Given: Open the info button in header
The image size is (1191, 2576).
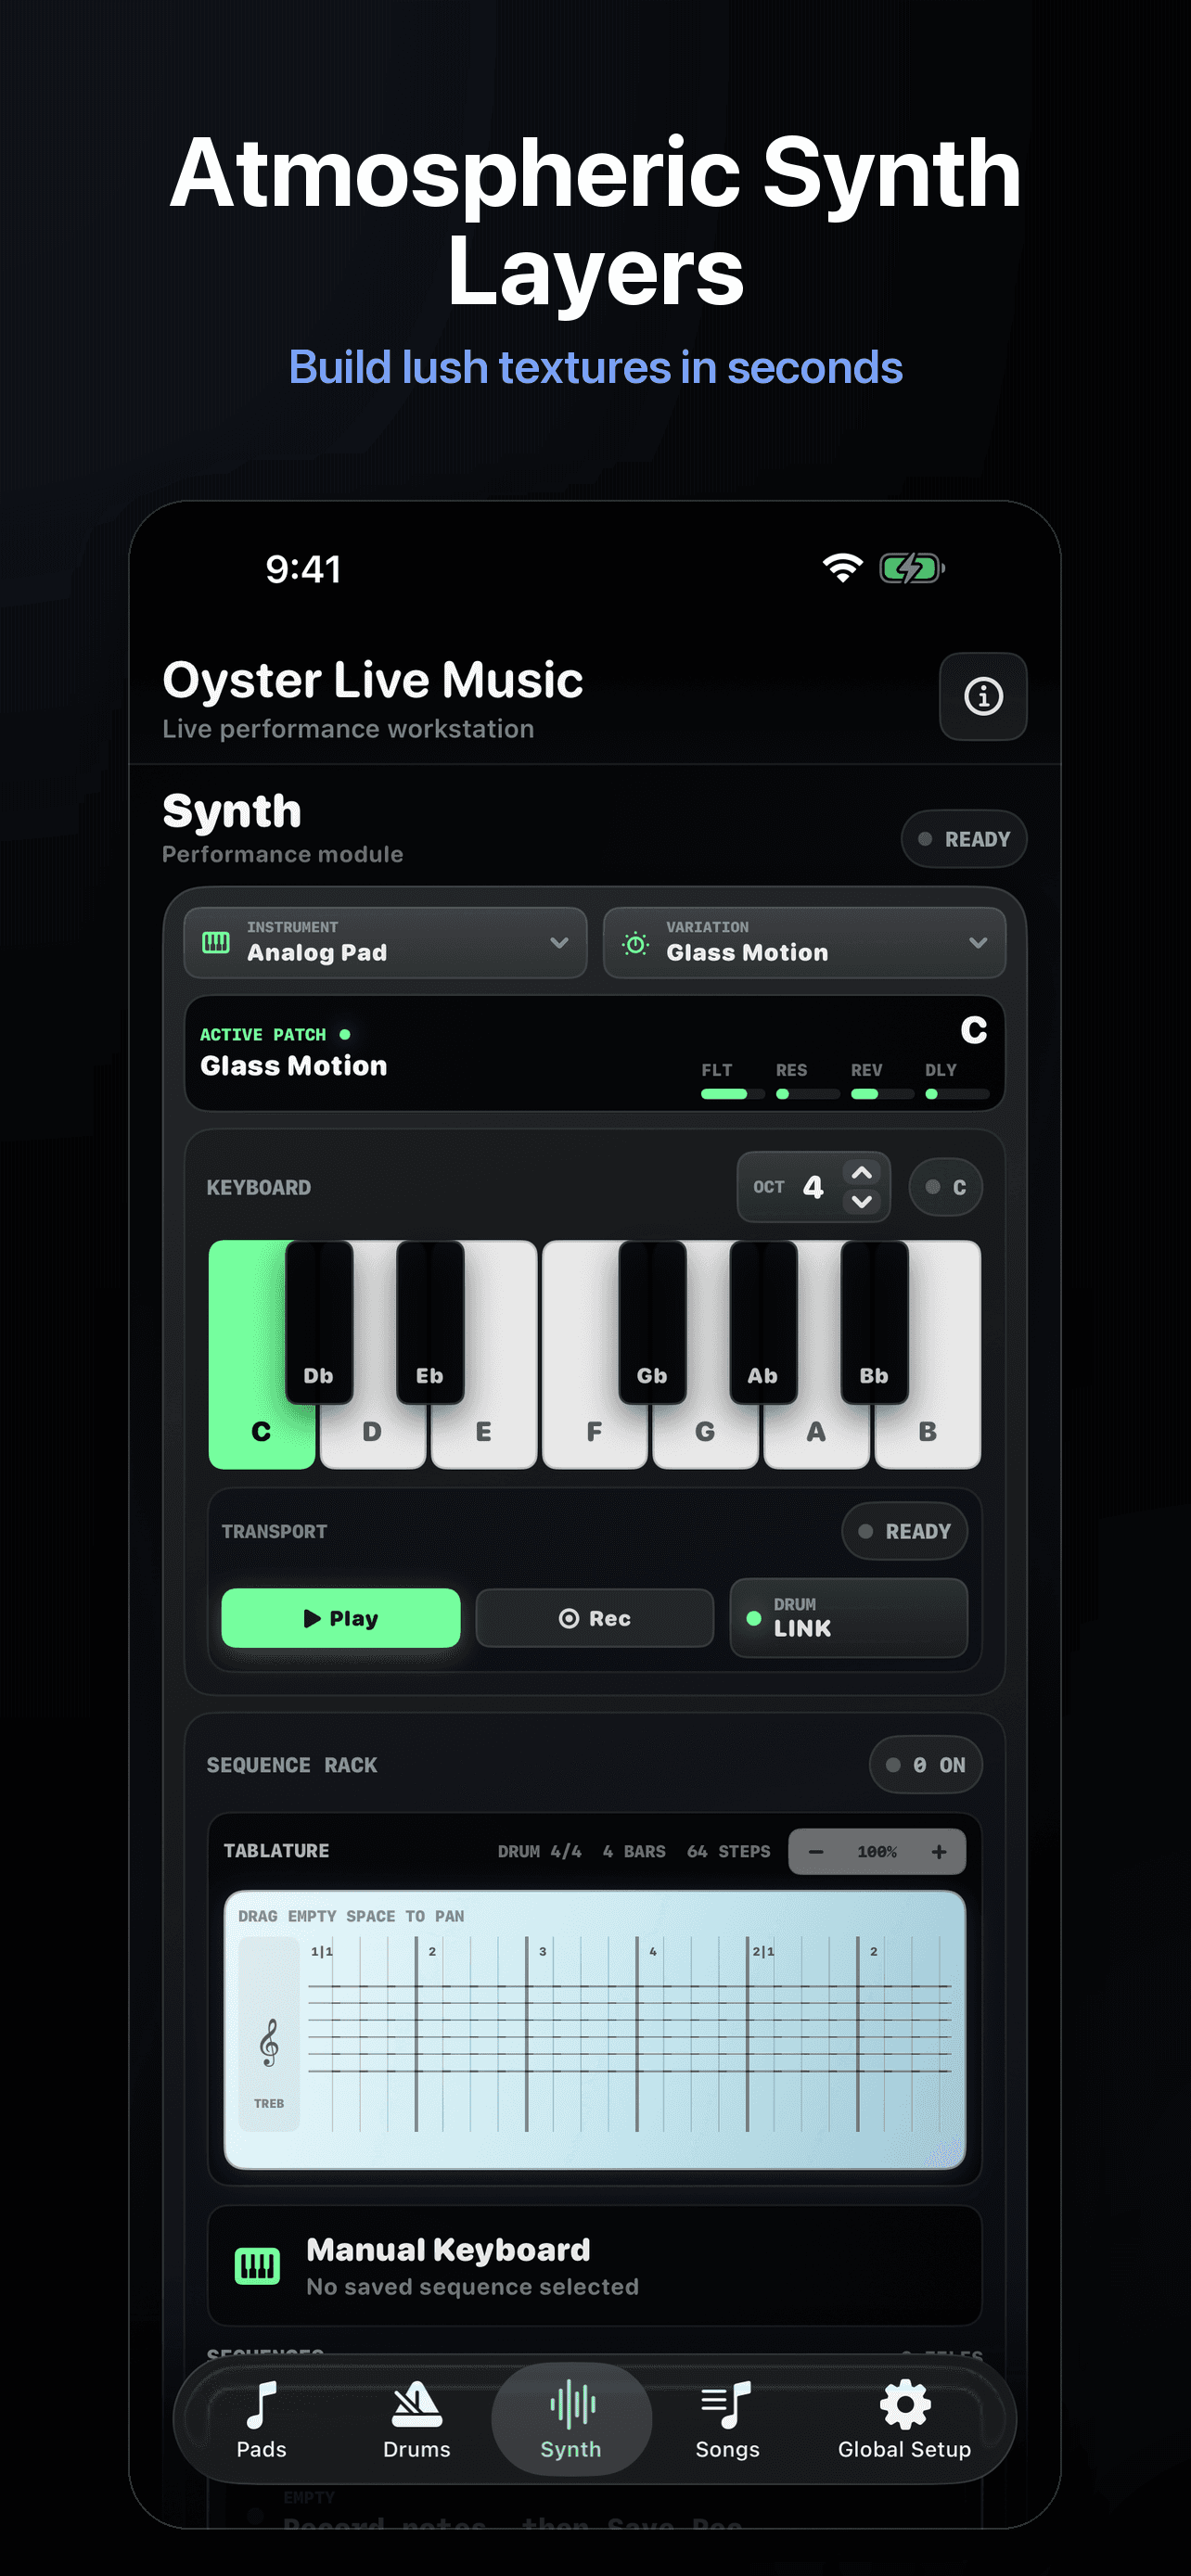Looking at the screenshot, I should point(983,696).
